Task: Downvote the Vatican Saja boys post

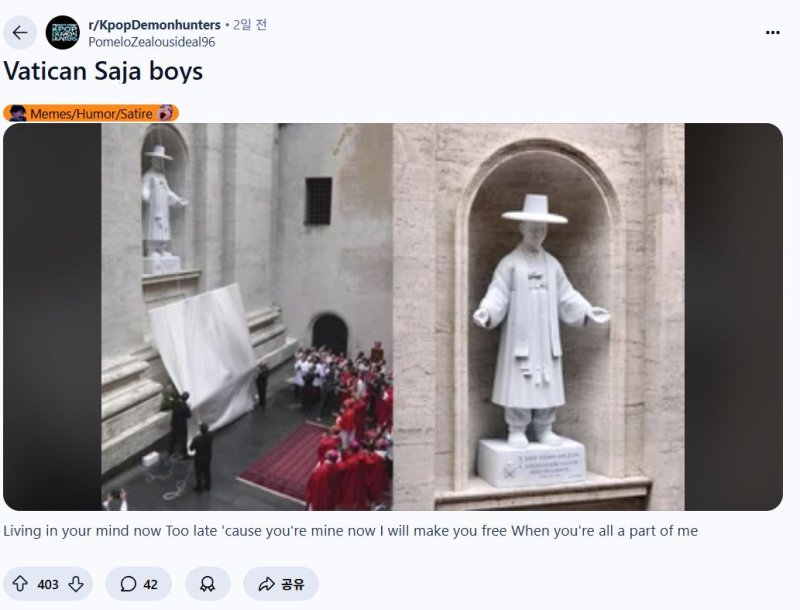Action: (76, 583)
